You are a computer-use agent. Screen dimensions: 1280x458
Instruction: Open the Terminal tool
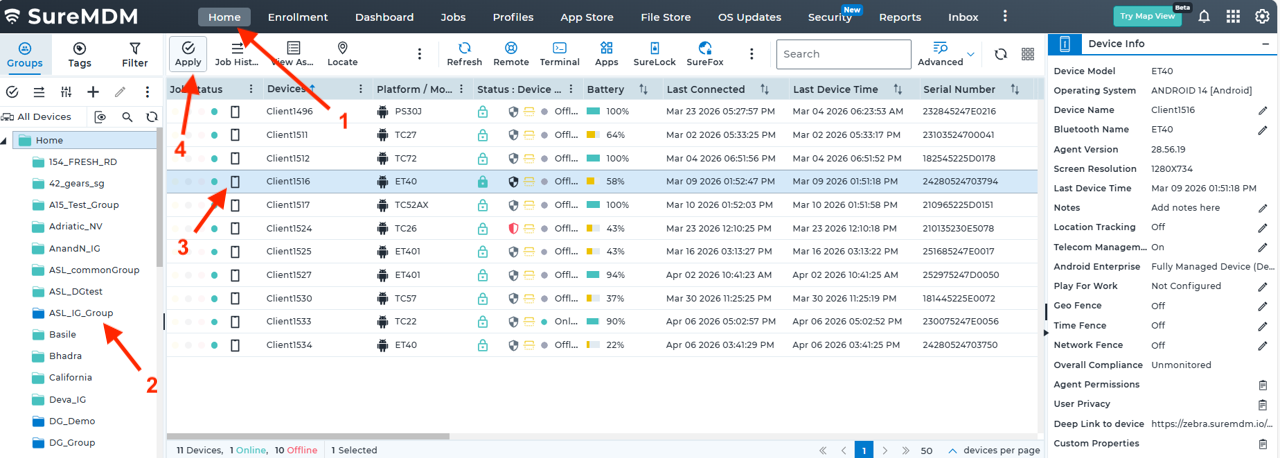point(559,54)
